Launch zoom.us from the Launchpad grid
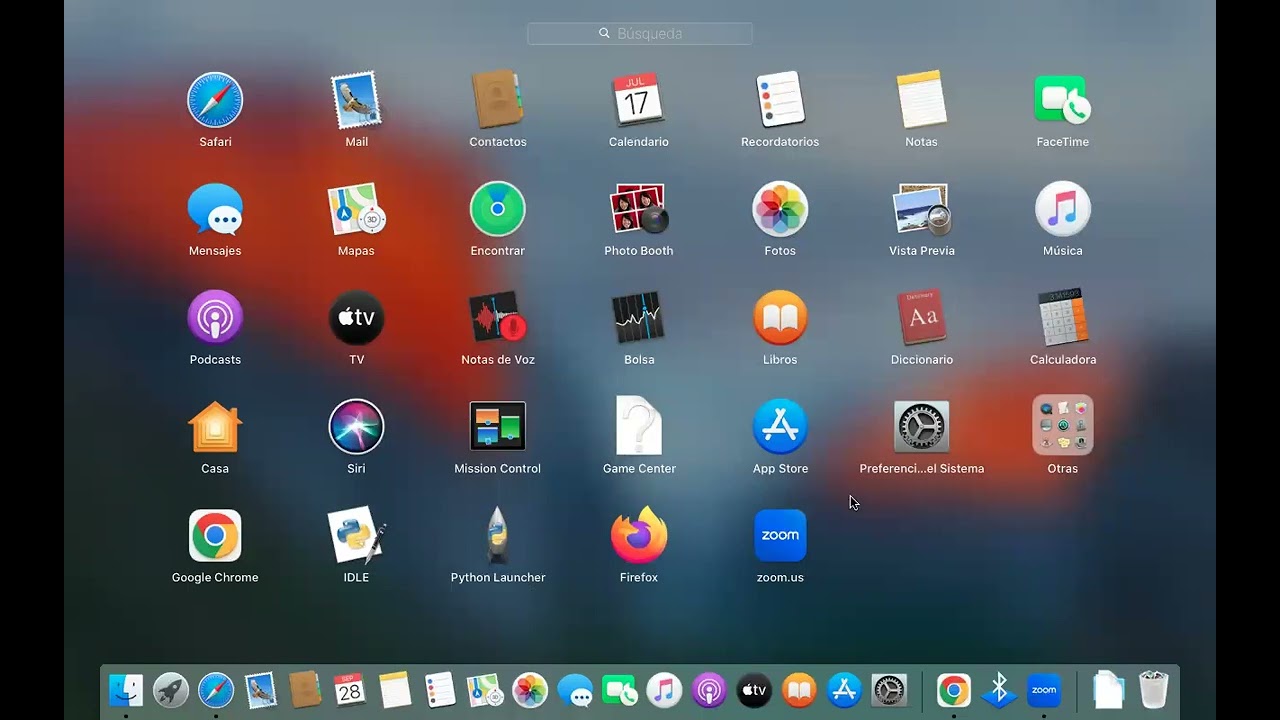The height and width of the screenshot is (720, 1280). 780,536
